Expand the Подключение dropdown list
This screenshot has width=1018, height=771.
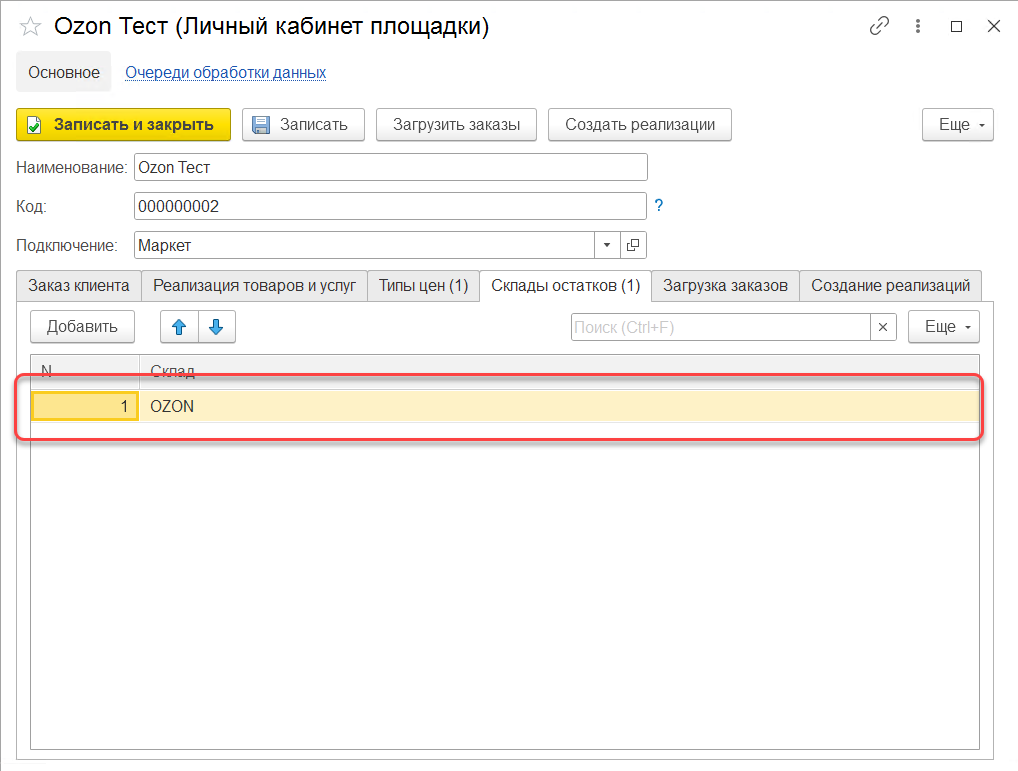click(607, 245)
